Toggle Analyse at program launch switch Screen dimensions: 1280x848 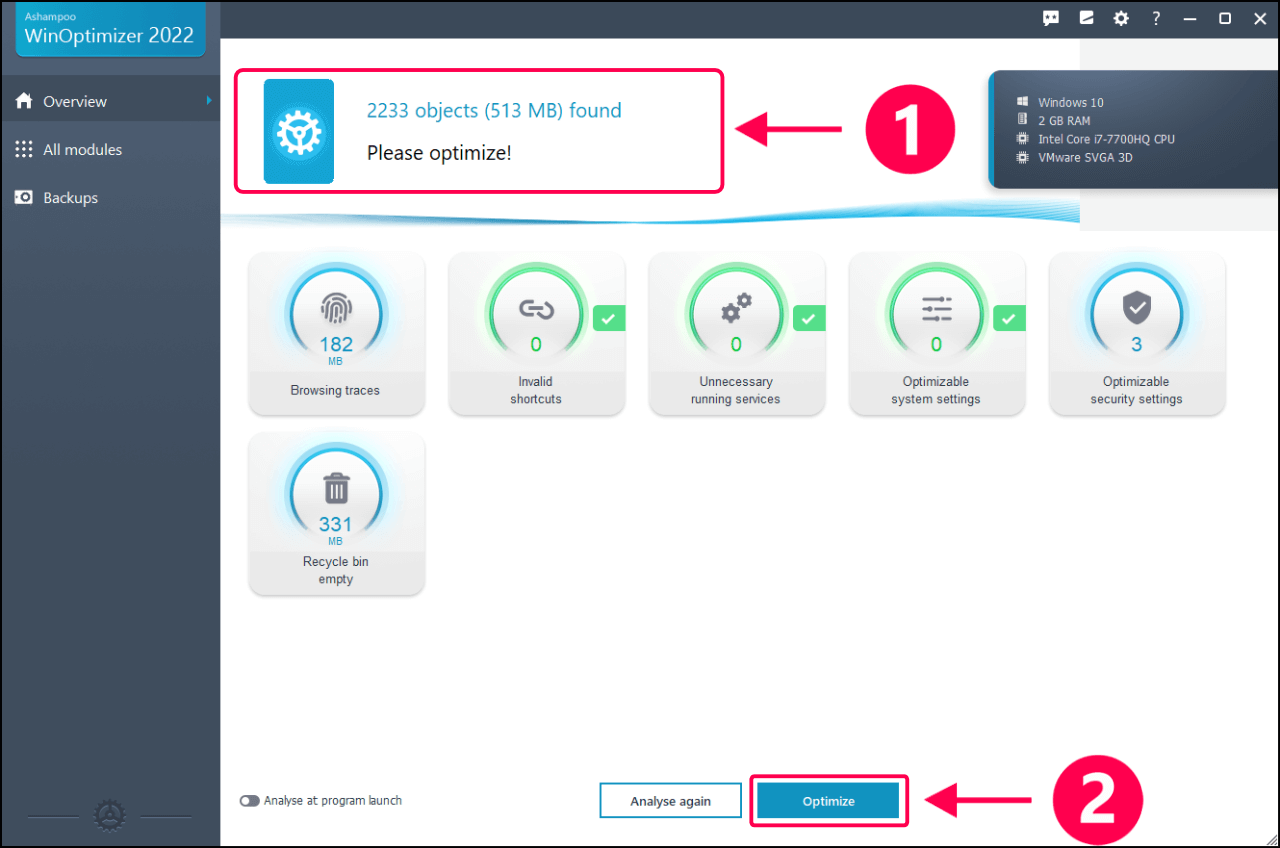[249, 801]
